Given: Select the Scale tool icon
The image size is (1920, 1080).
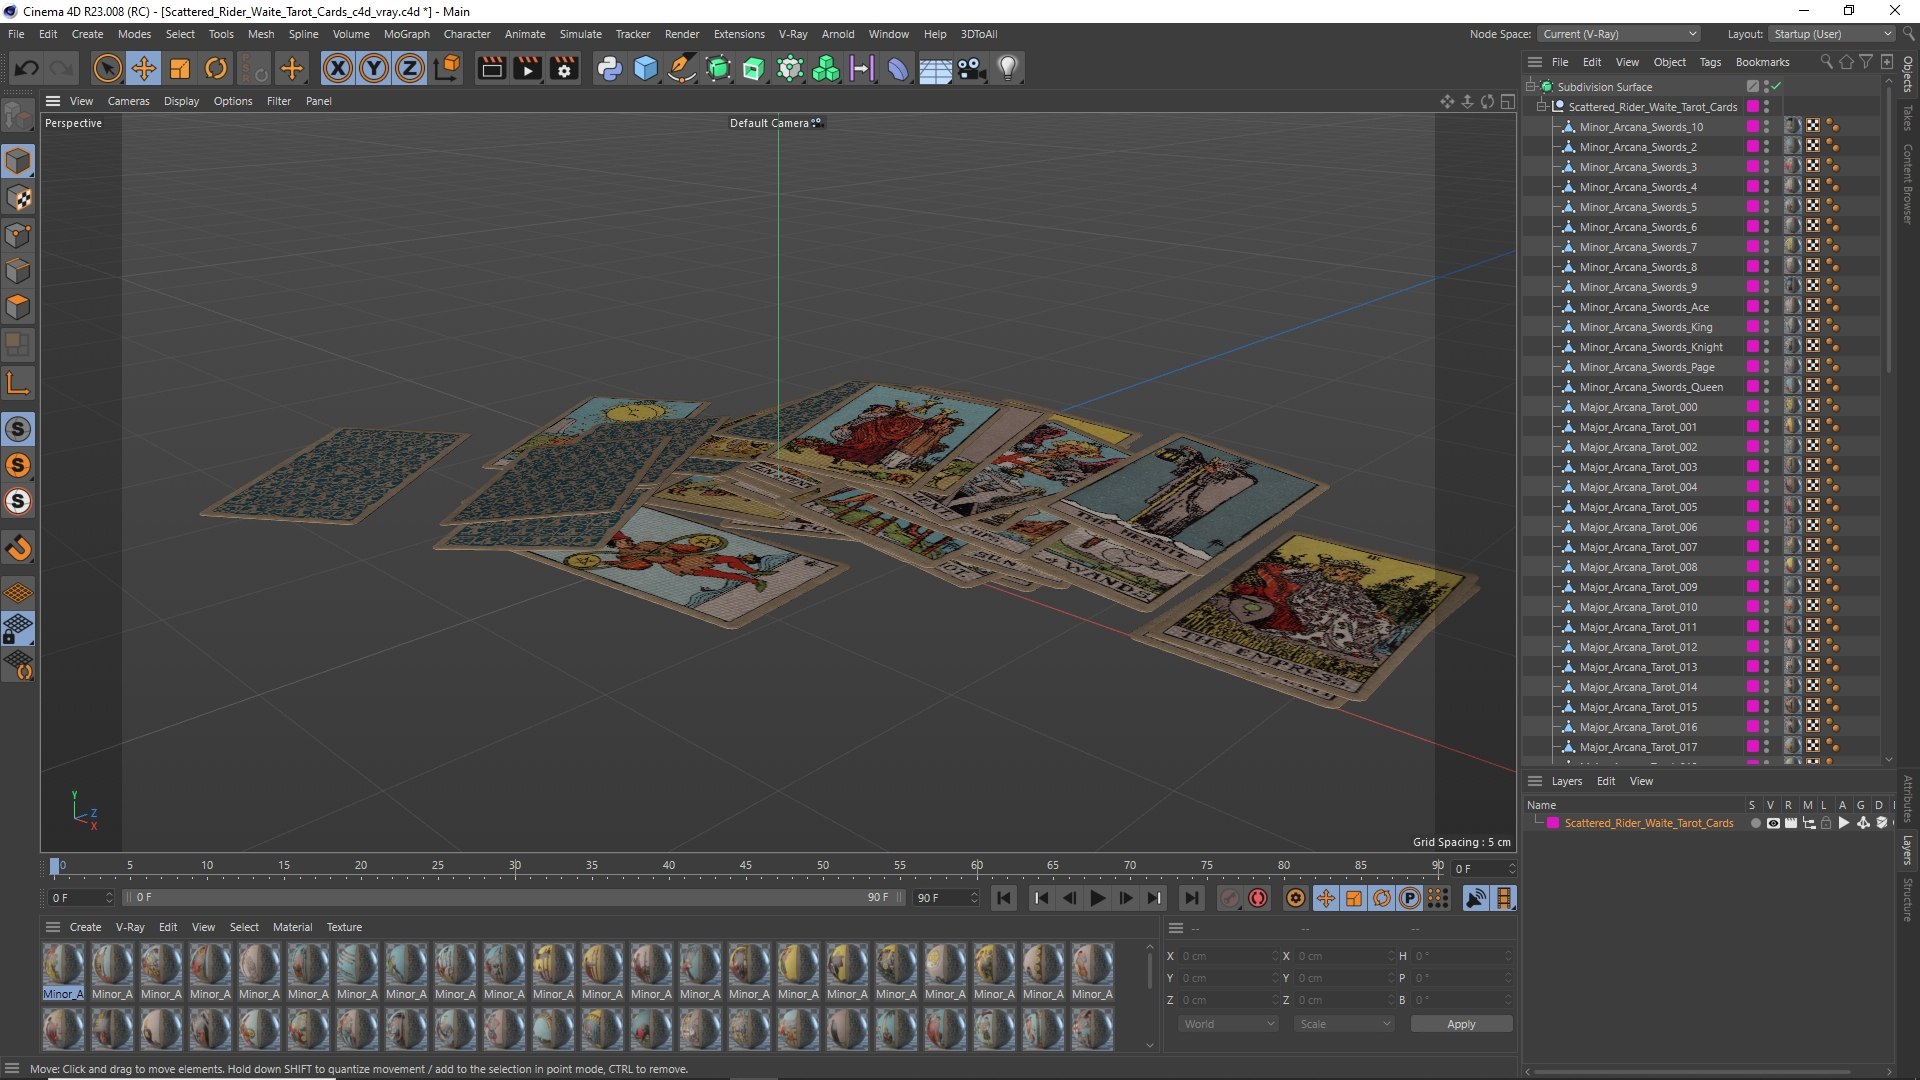Looking at the screenshot, I should (x=180, y=68).
